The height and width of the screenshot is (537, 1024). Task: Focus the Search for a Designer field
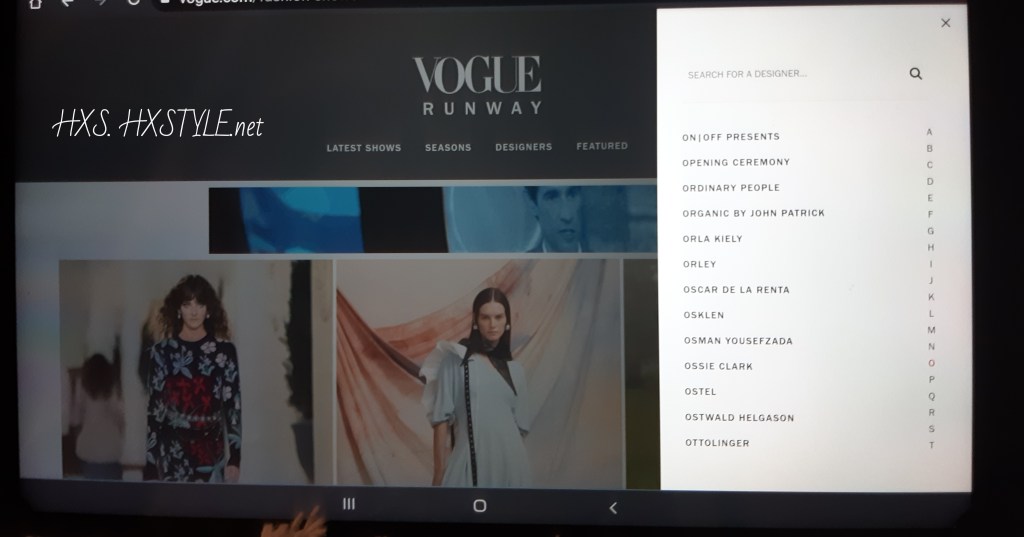pos(790,75)
